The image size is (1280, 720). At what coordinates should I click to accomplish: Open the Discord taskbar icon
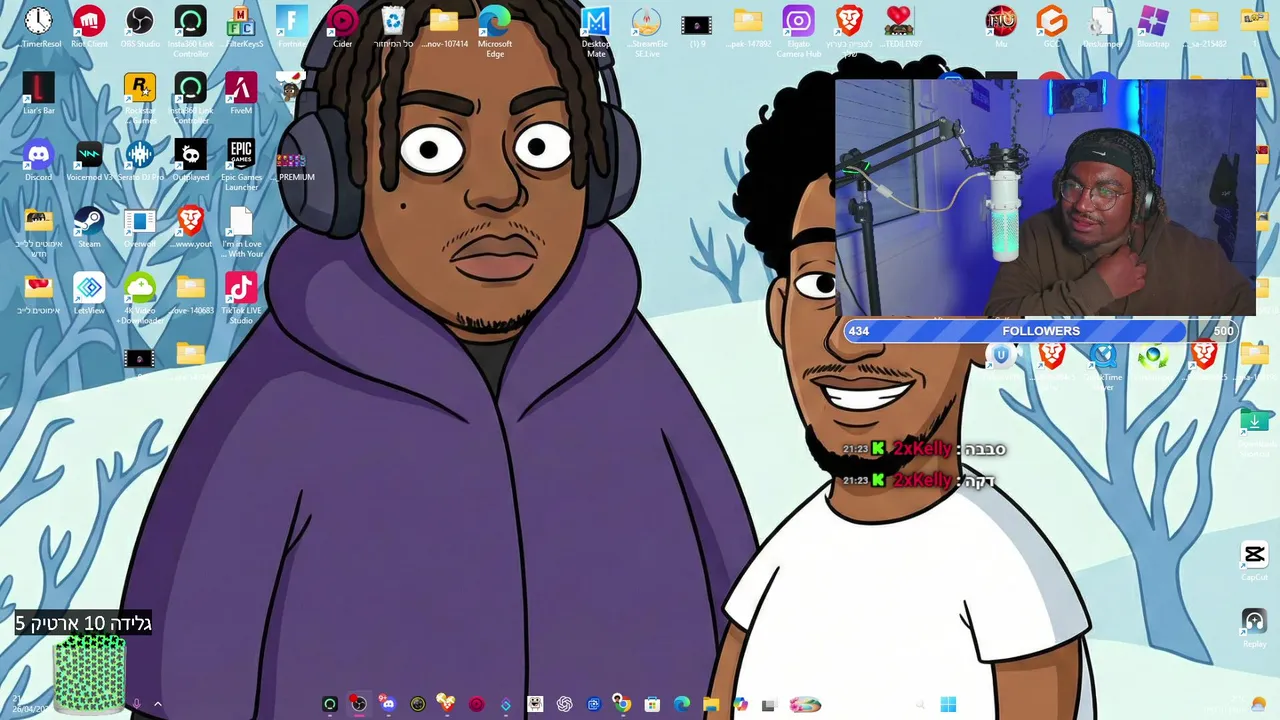388,704
